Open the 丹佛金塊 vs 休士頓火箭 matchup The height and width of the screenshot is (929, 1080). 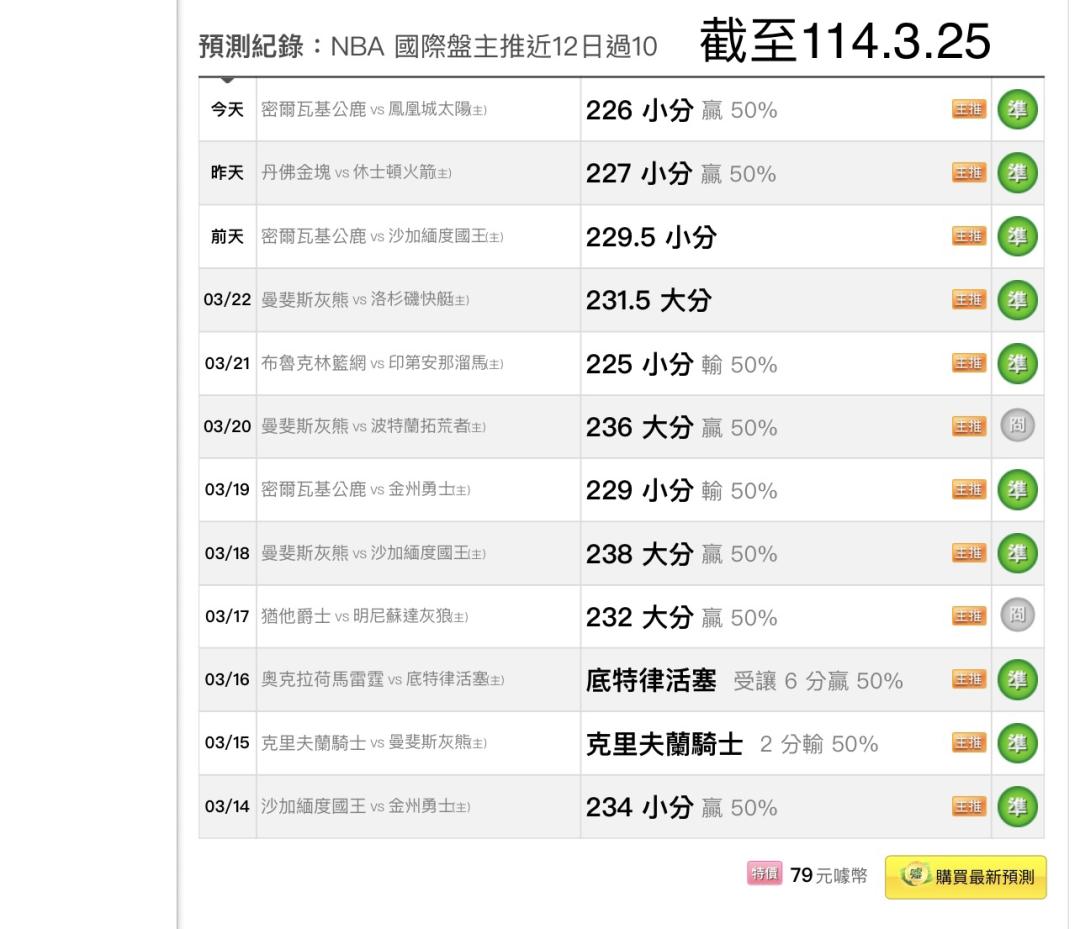[356, 174]
